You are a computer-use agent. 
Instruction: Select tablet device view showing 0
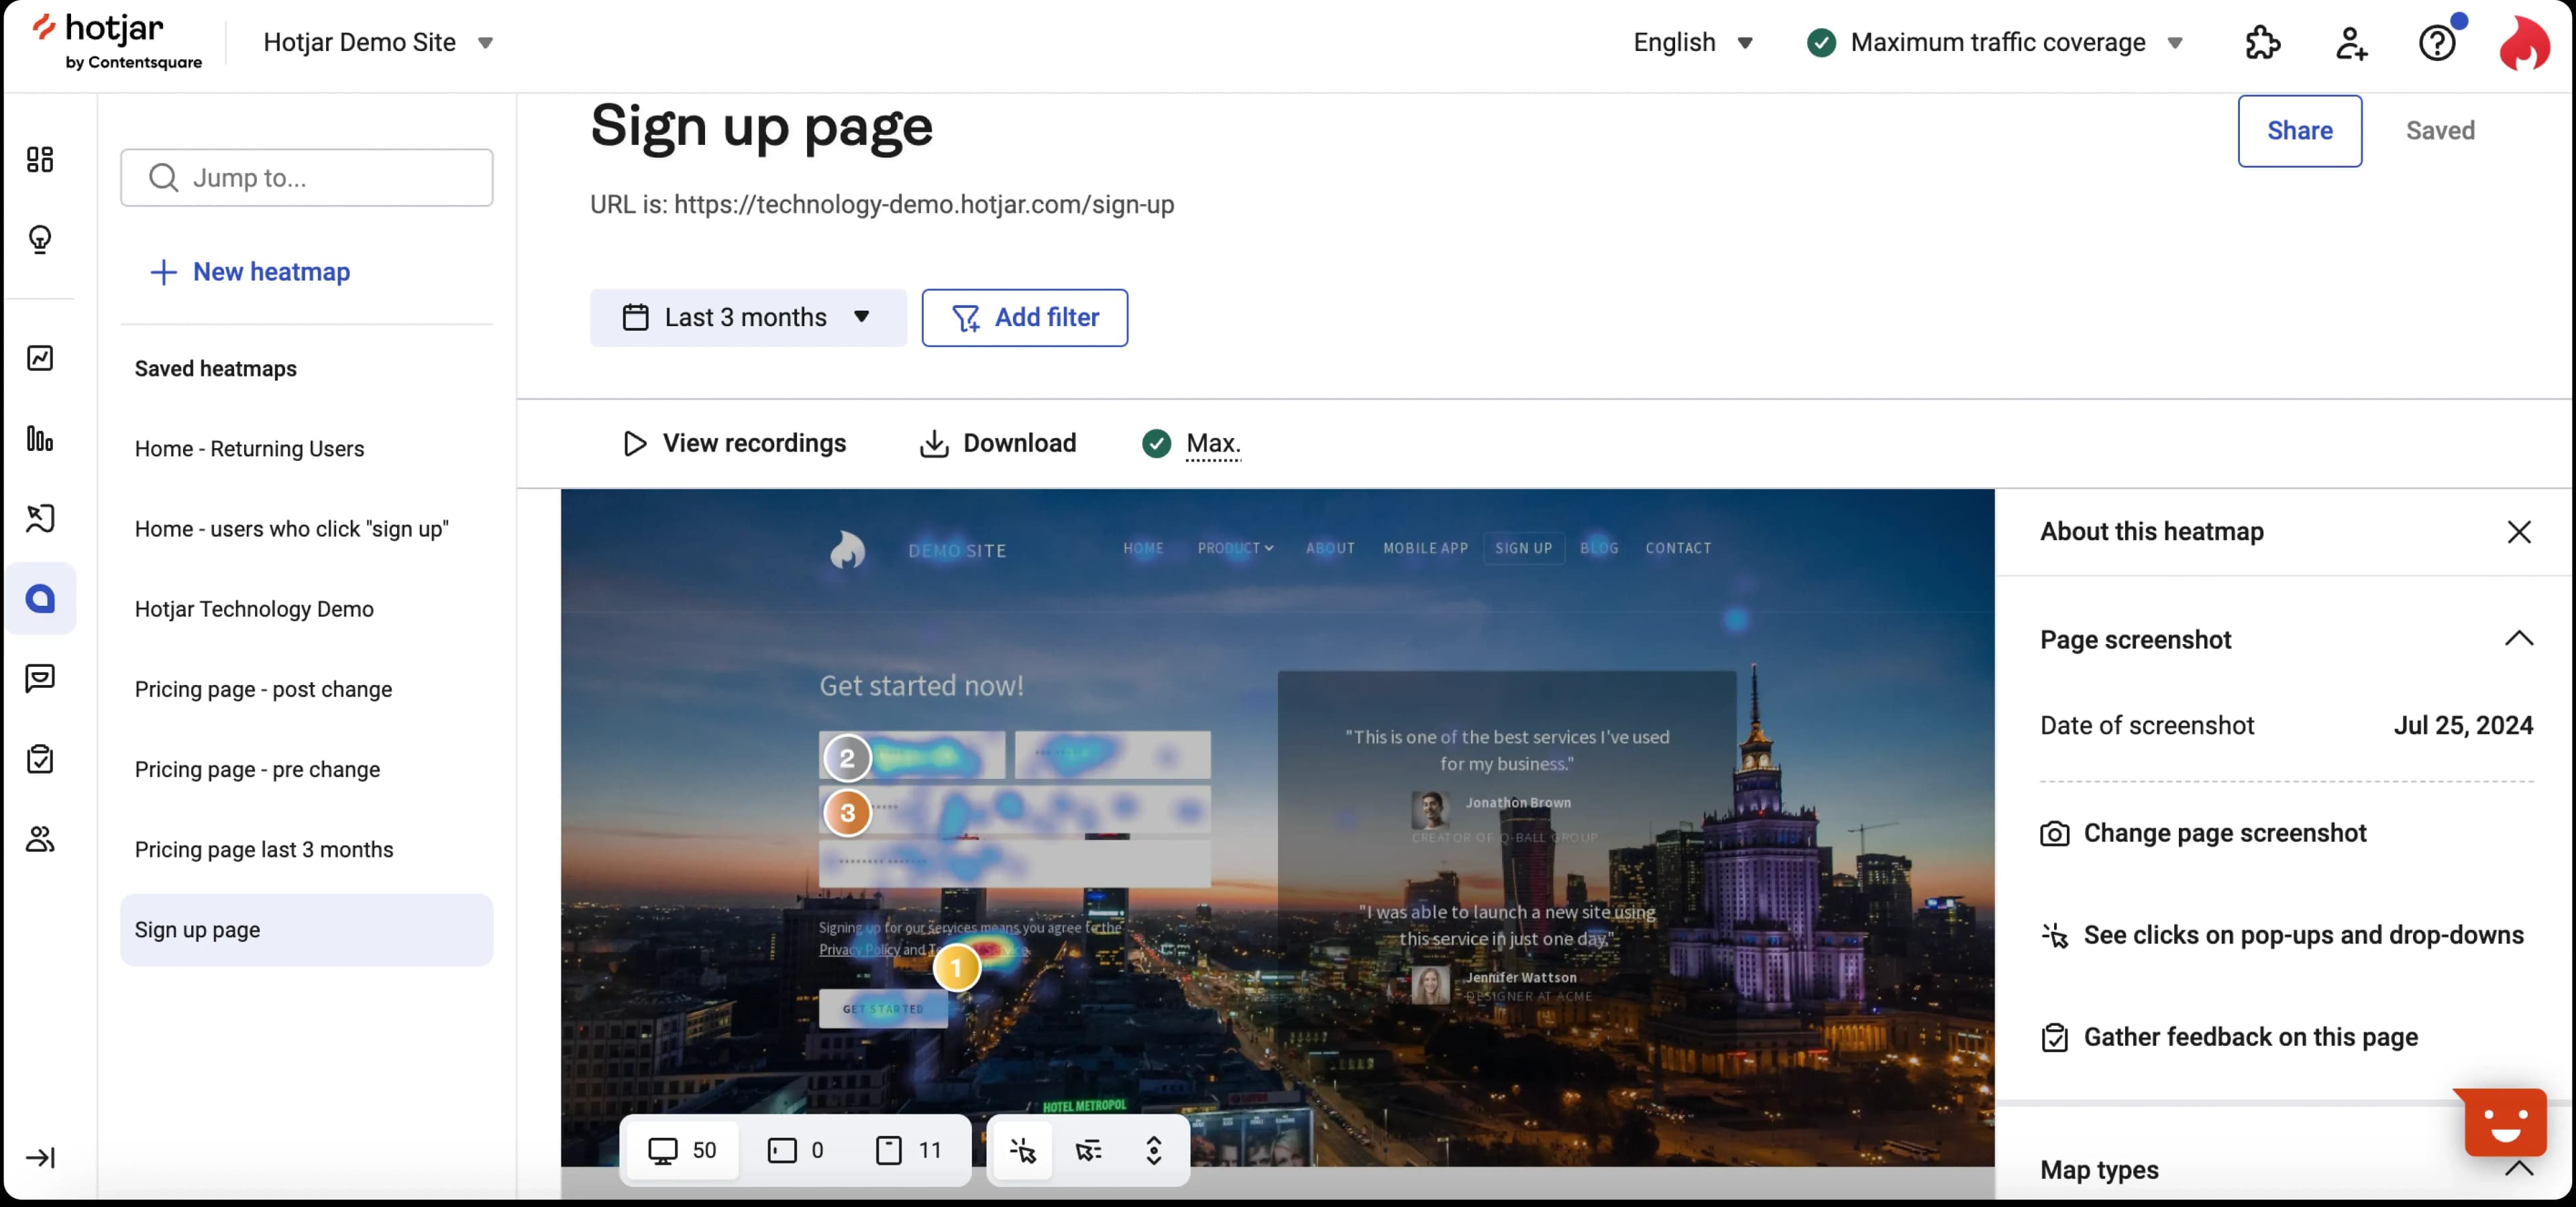click(x=796, y=1150)
